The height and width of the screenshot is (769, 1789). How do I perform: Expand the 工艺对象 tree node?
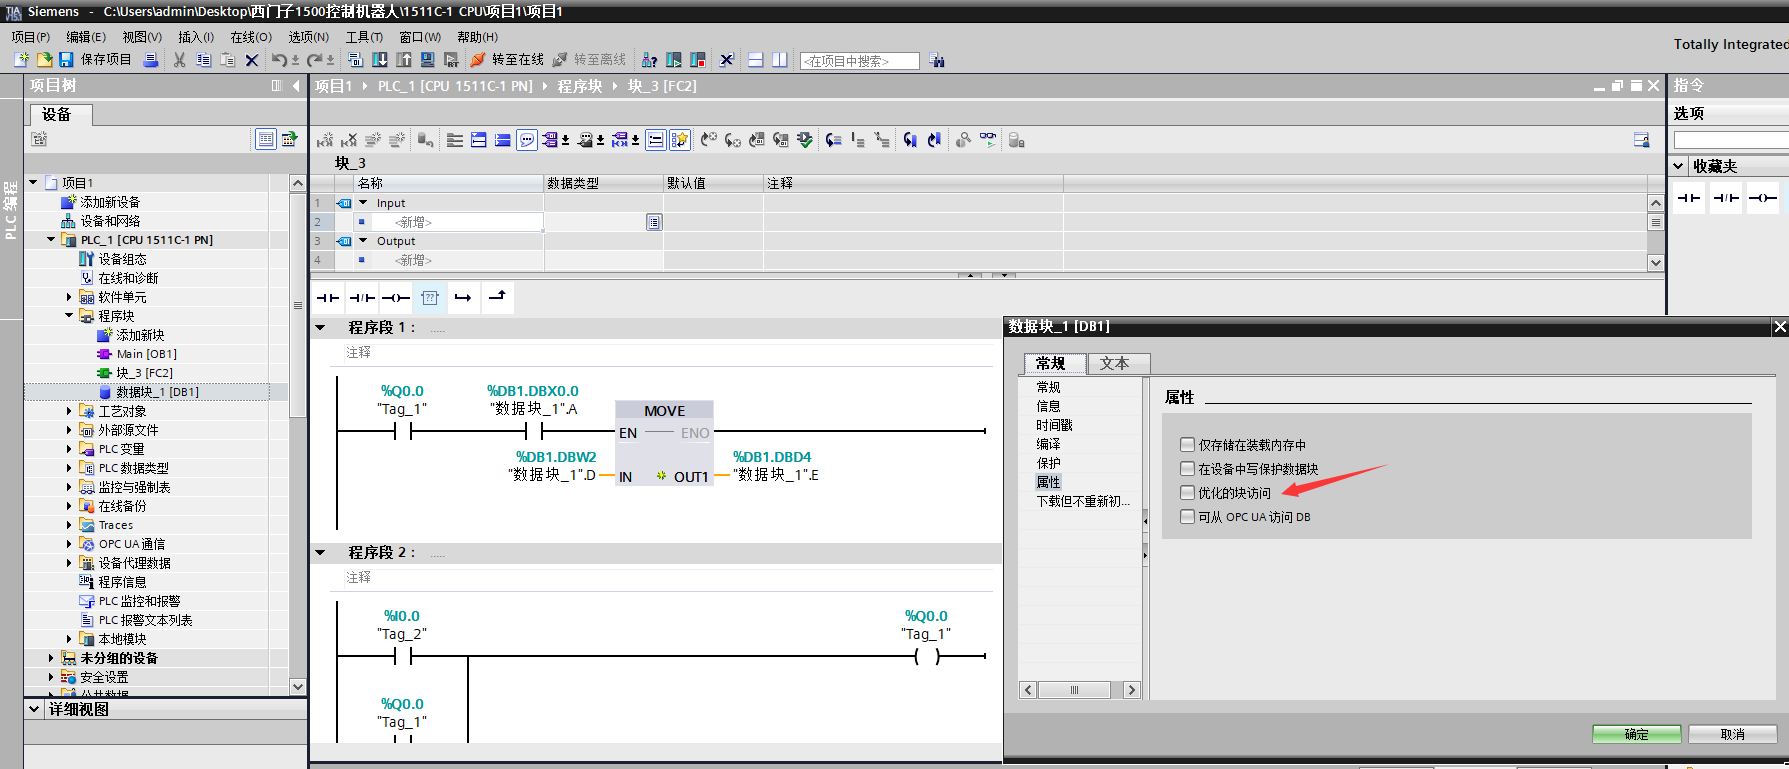(69, 411)
